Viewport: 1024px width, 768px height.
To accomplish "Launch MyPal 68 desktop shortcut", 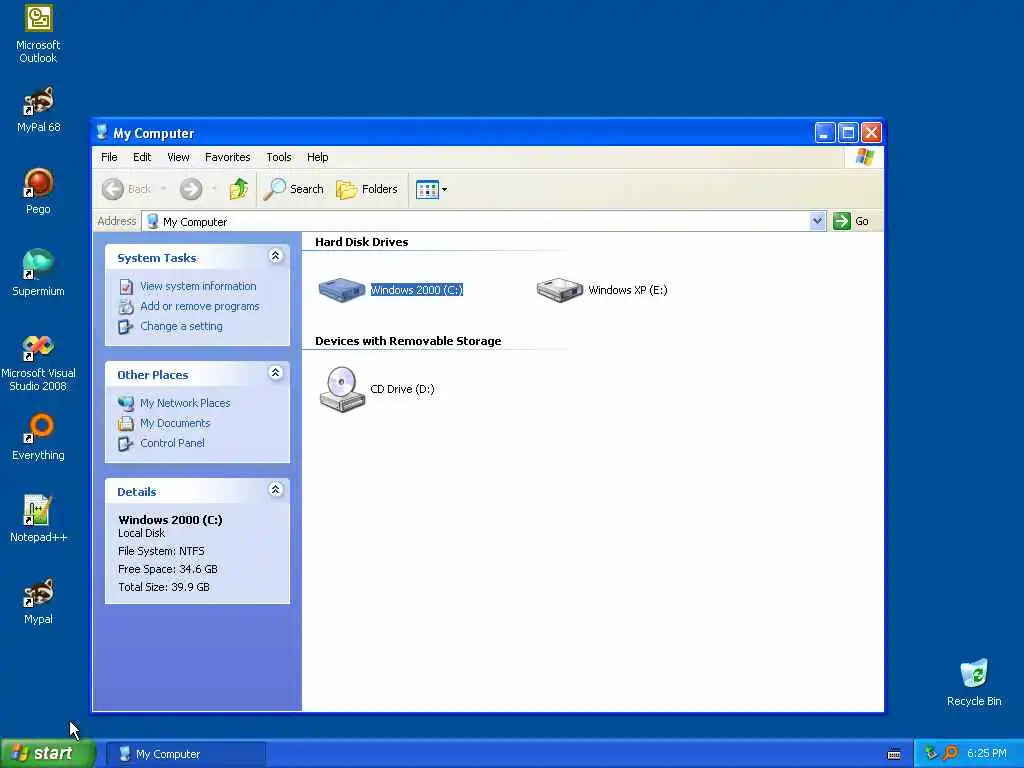I will tap(38, 110).
